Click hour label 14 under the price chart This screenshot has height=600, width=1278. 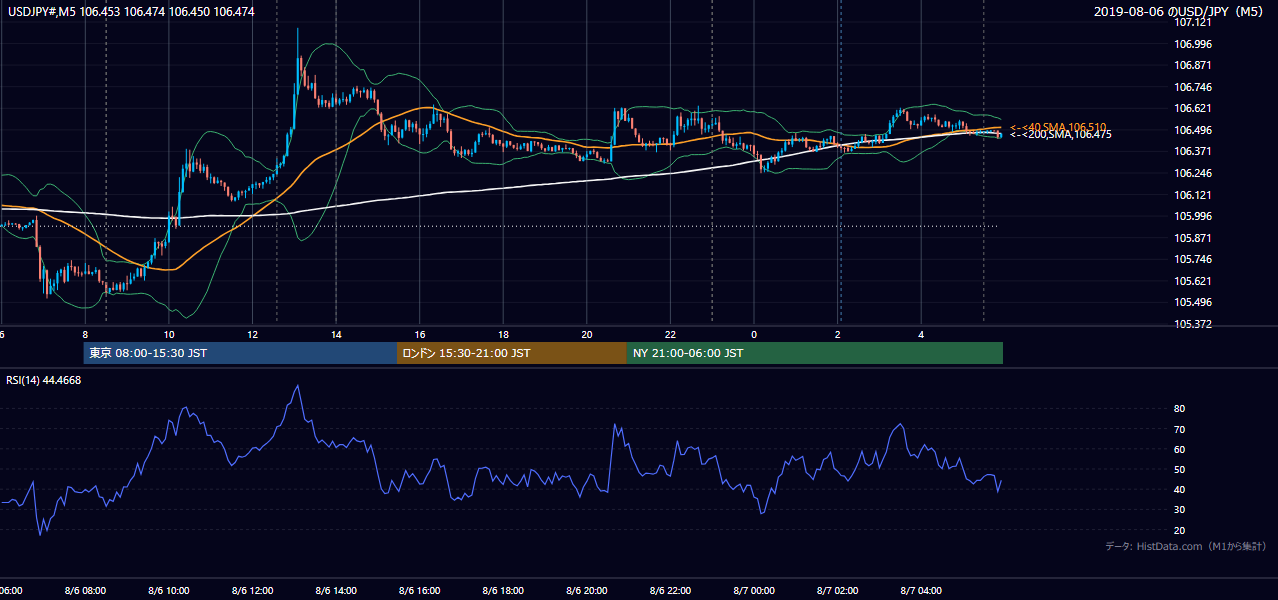[x=336, y=334]
